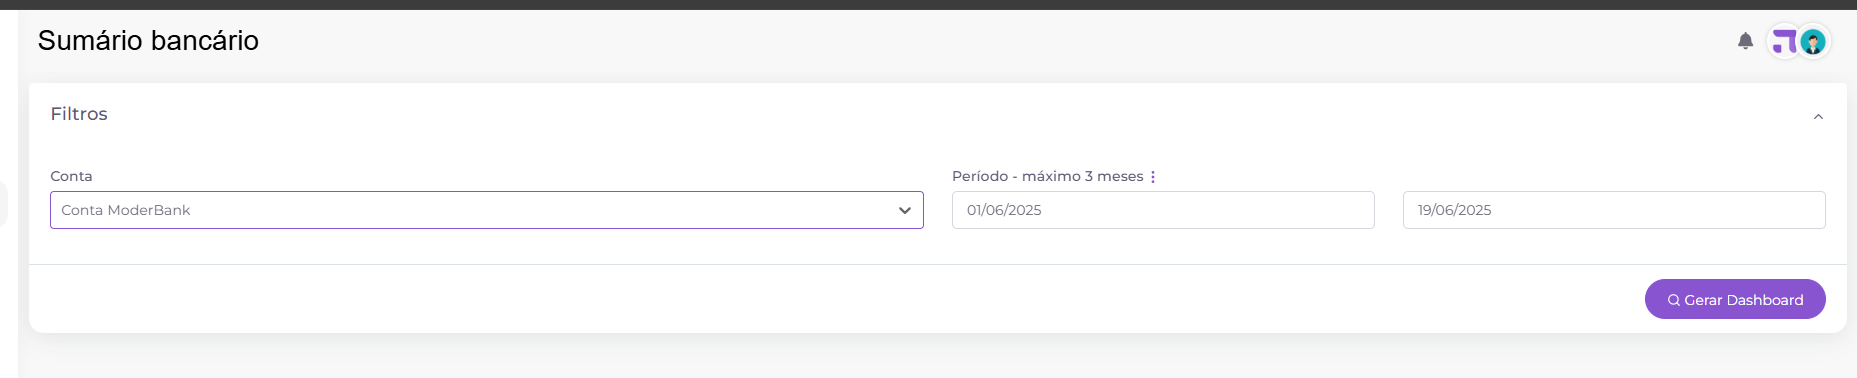The width and height of the screenshot is (1857, 378).
Task: Open the user avatar profile menu
Action: (1813, 42)
